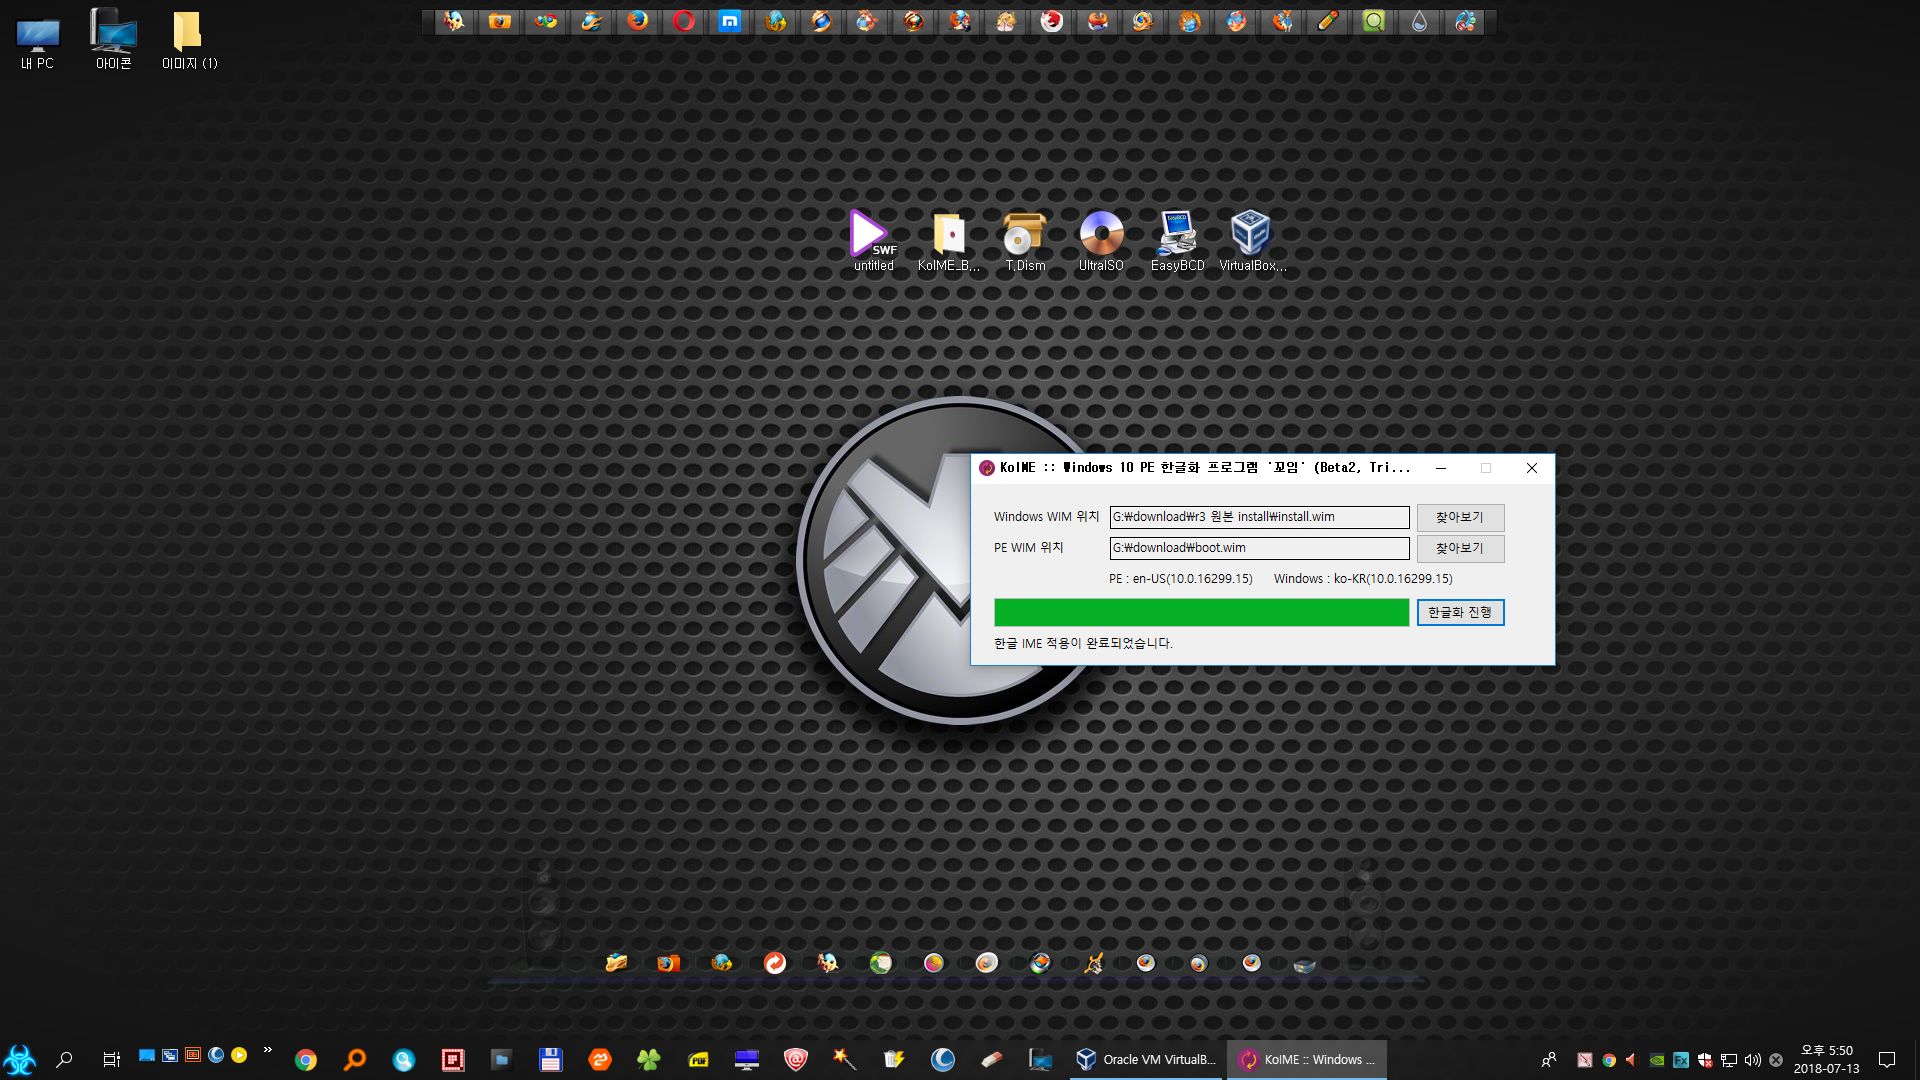Focus the PE WIM path field
The image size is (1920, 1080).
coord(1259,548)
